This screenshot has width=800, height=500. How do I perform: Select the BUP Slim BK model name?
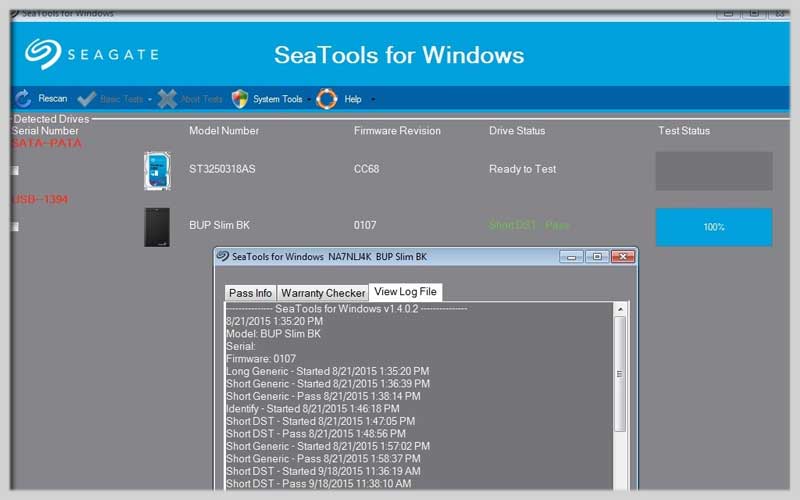[219, 225]
